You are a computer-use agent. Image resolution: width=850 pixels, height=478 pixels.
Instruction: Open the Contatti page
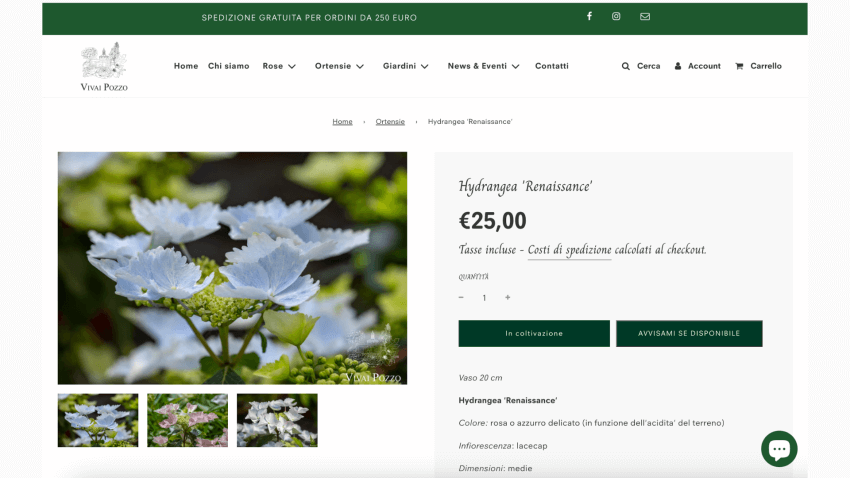(x=552, y=66)
